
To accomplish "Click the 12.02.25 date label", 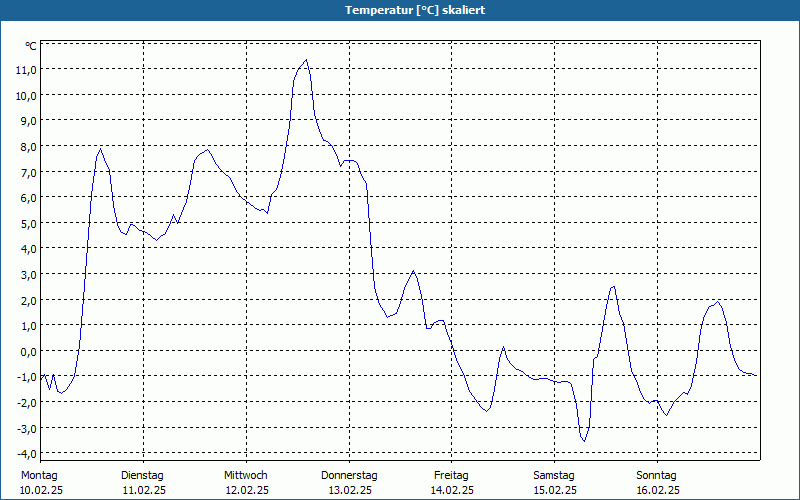I will click(x=247, y=491).
